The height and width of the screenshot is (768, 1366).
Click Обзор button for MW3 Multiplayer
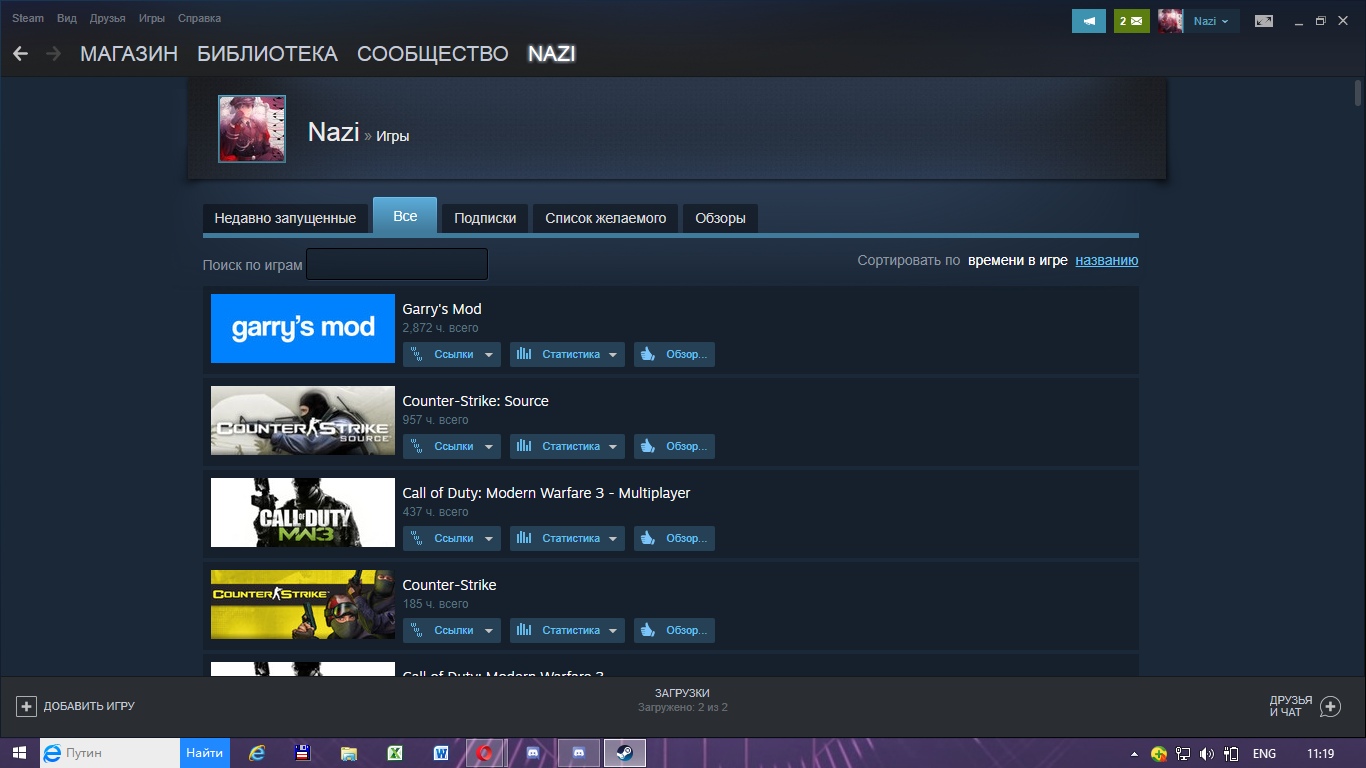click(674, 538)
